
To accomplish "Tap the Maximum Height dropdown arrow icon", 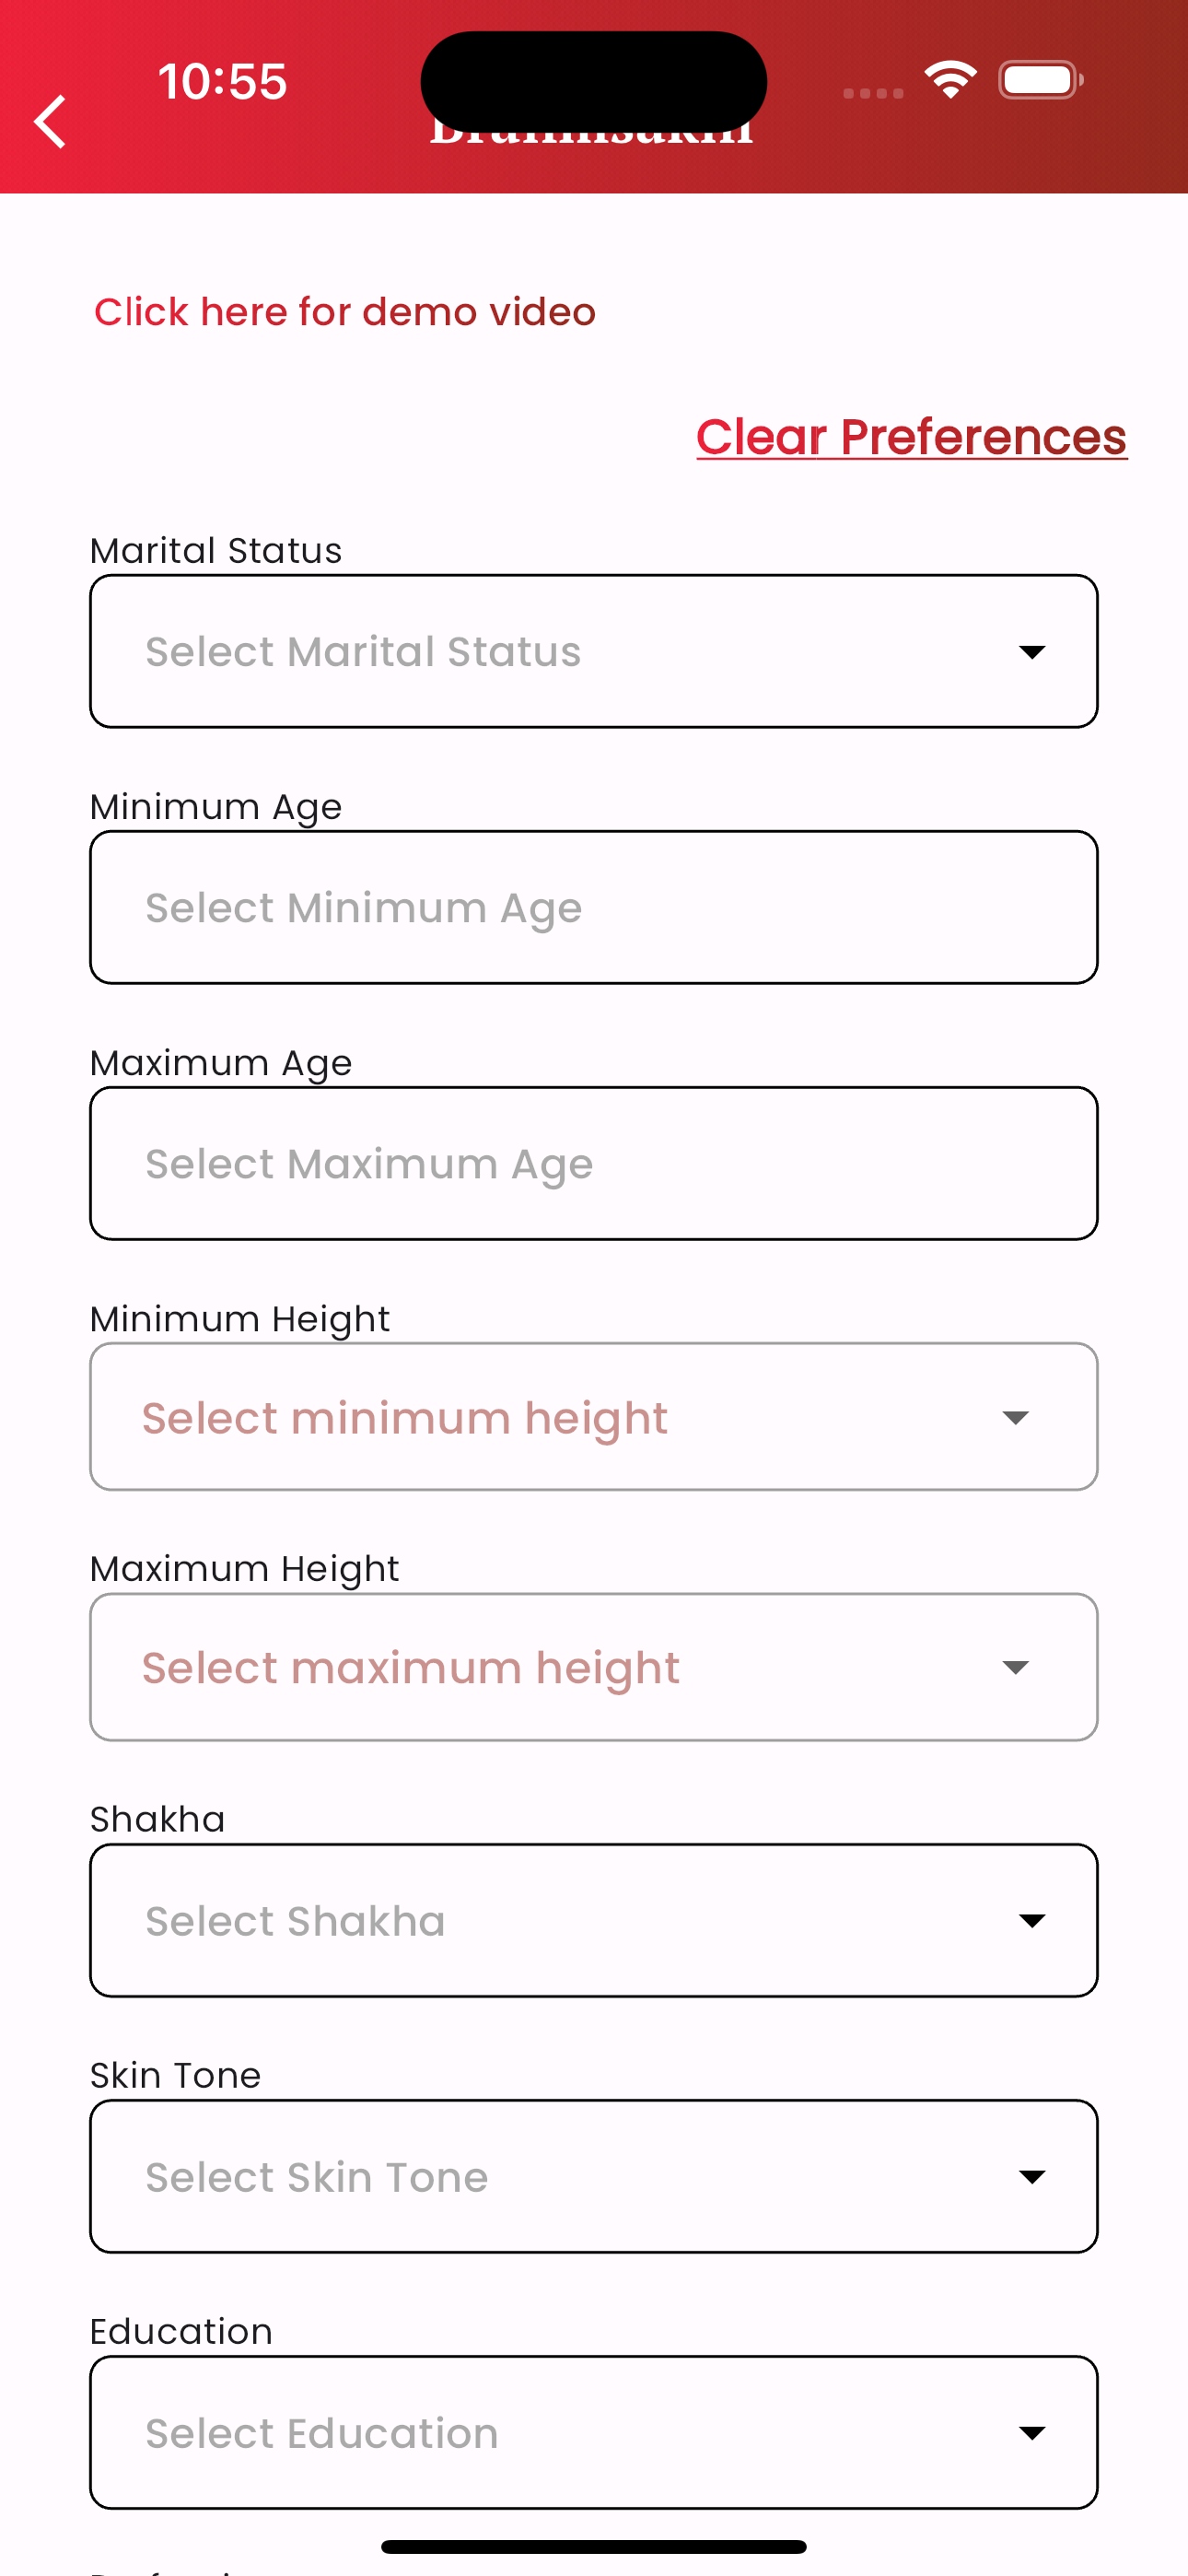I will coord(1015,1667).
